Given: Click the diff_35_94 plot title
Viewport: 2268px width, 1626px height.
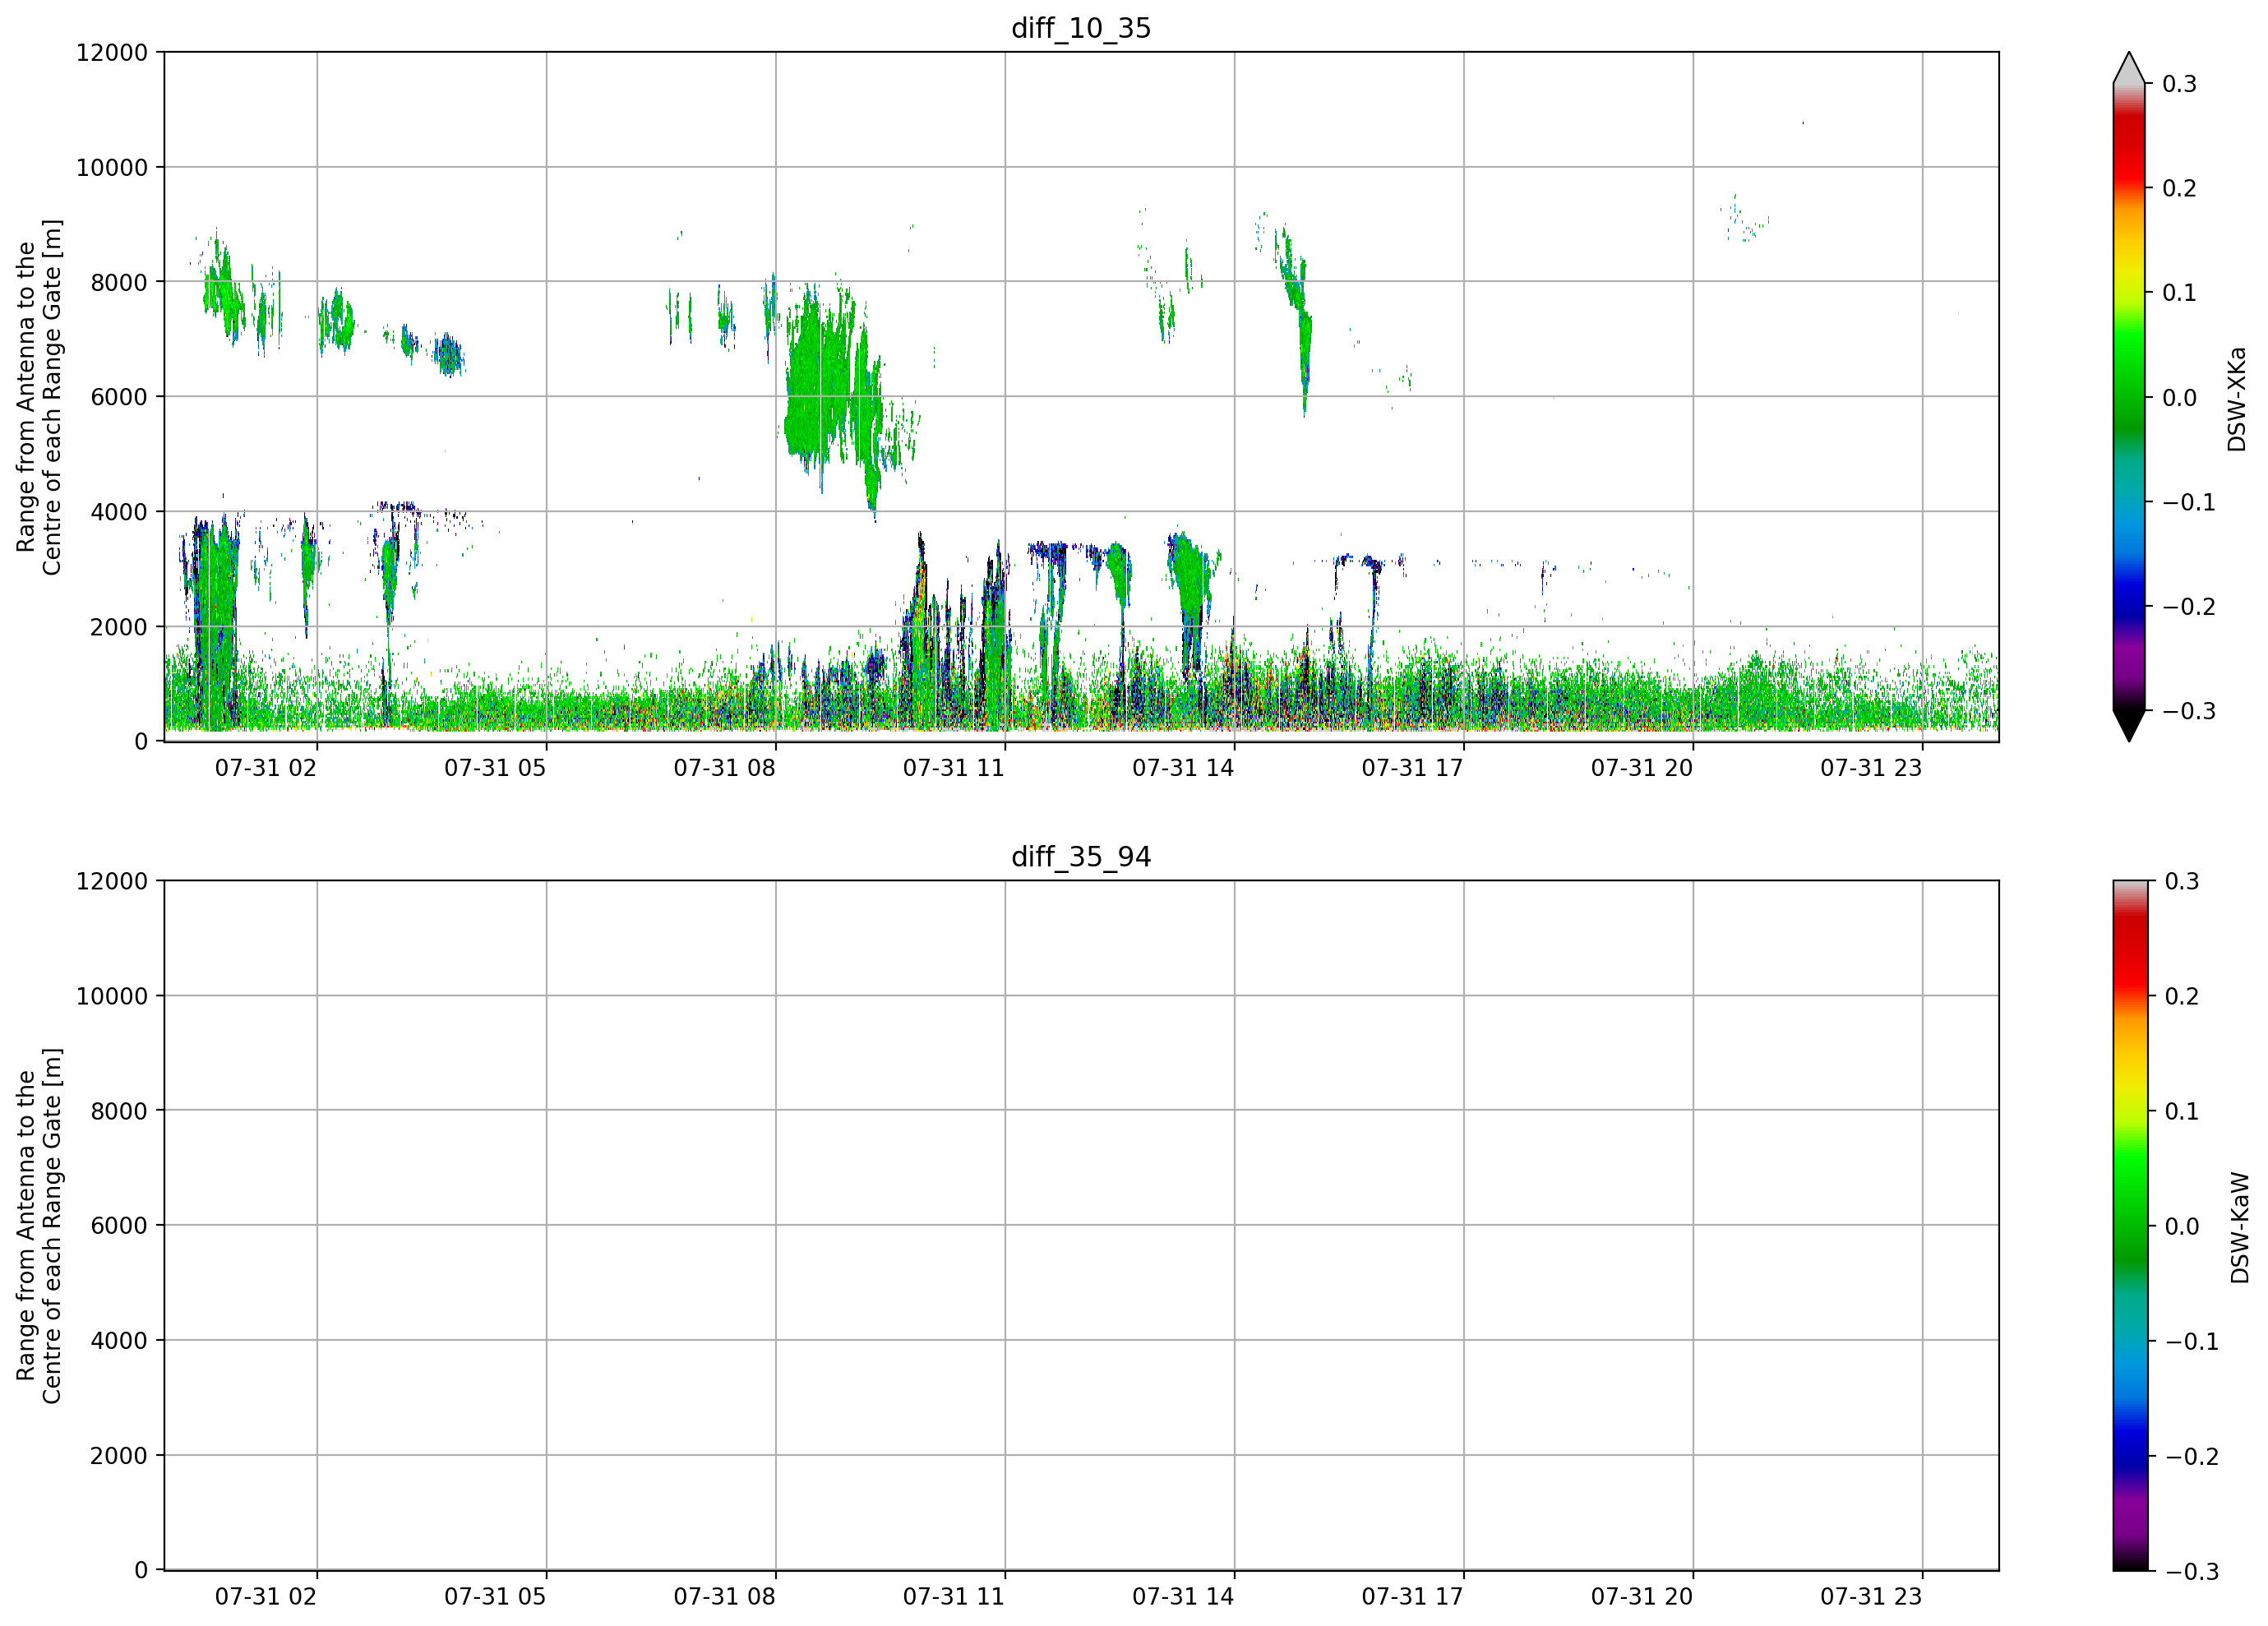Looking at the screenshot, I should pos(1081,857).
